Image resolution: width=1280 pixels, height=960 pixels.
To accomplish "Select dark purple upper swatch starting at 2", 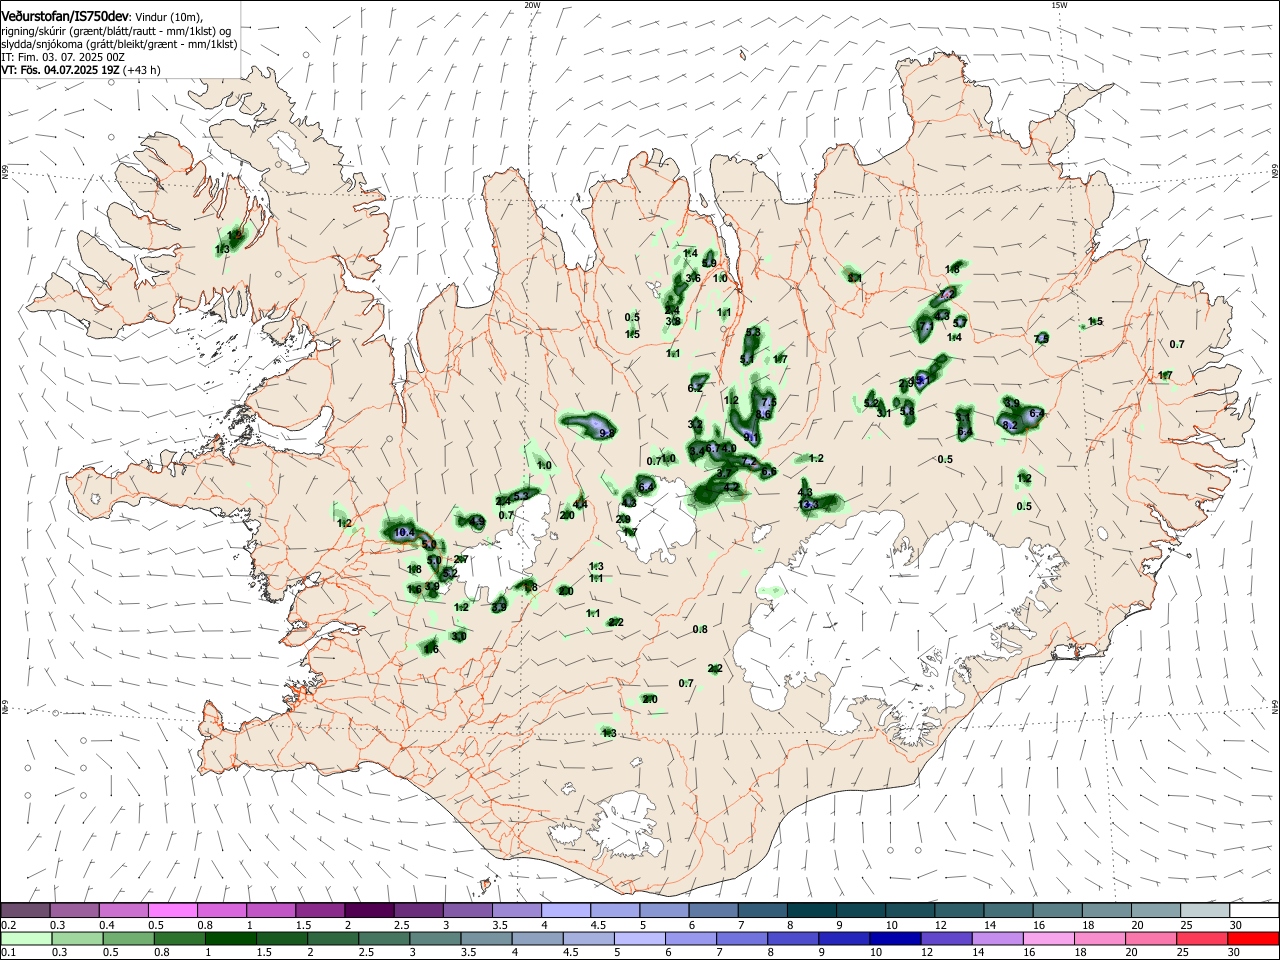I will pyautogui.click(x=369, y=910).
